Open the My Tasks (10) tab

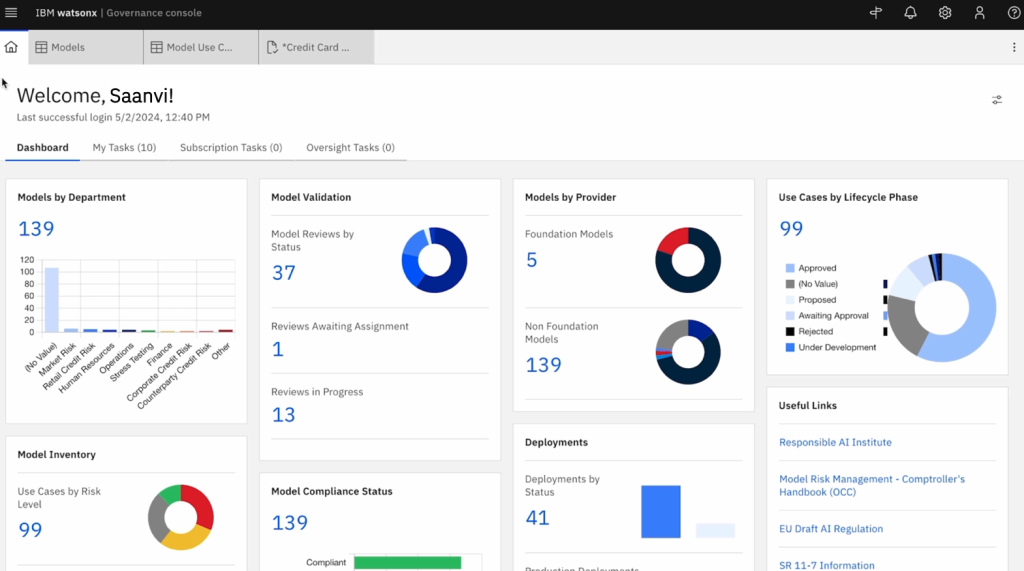pos(124,148)
